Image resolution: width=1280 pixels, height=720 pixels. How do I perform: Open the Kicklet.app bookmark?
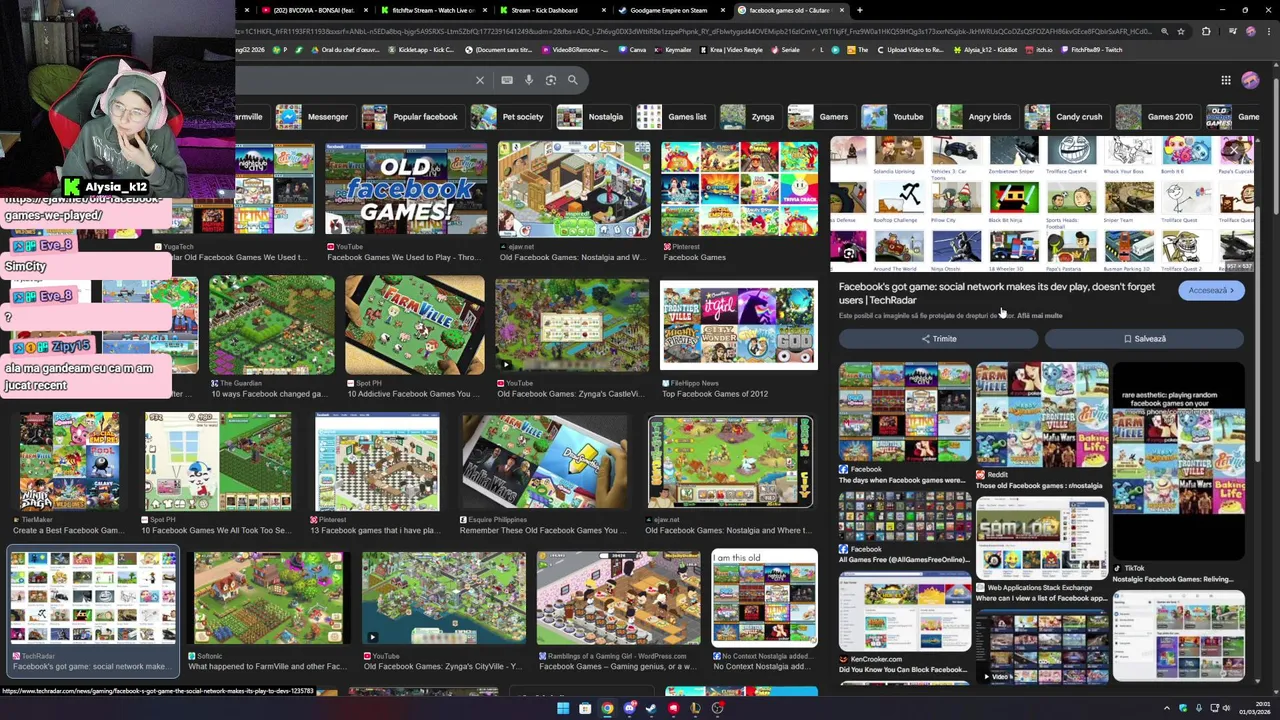[x=420, y=50]
